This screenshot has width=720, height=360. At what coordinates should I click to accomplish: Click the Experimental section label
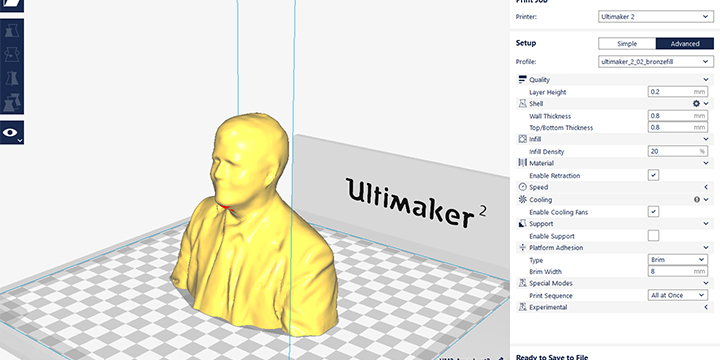pyautogui.click(x=548, y=307)
